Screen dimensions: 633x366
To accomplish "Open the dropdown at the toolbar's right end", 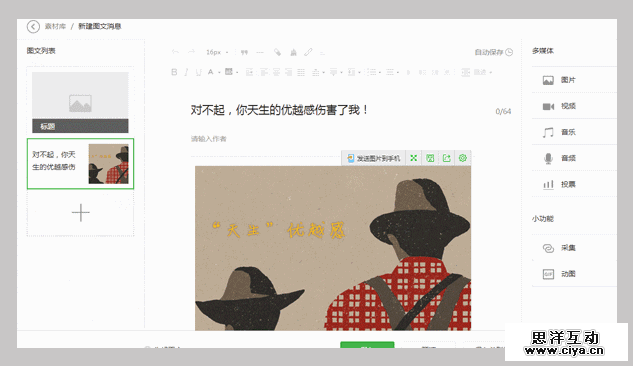I will [x=490, y=73].
